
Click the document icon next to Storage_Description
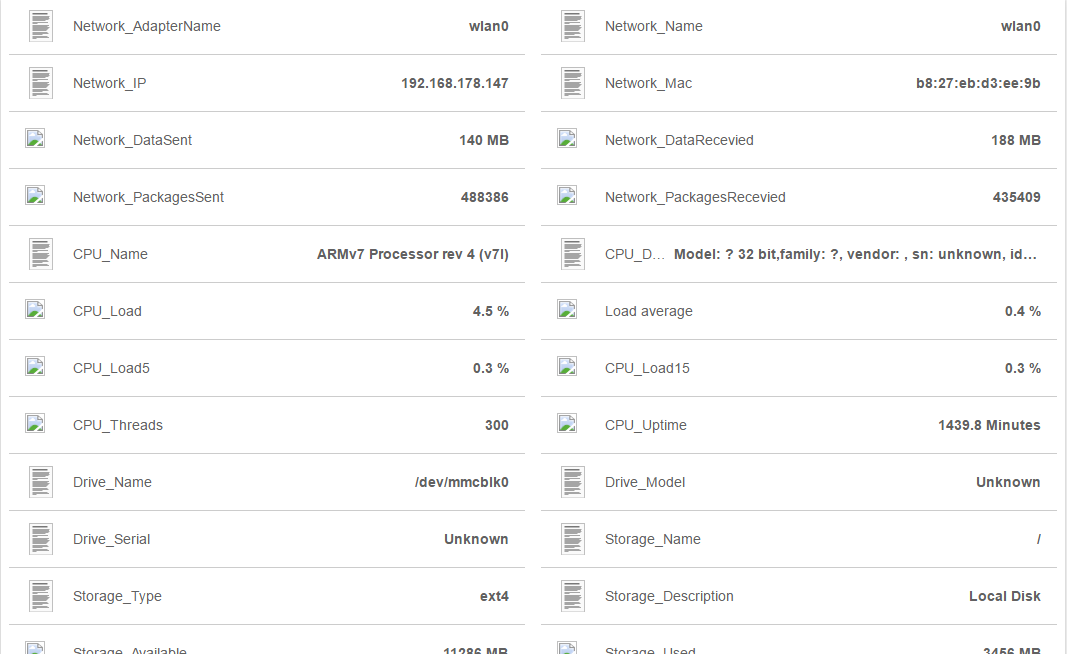572,594
